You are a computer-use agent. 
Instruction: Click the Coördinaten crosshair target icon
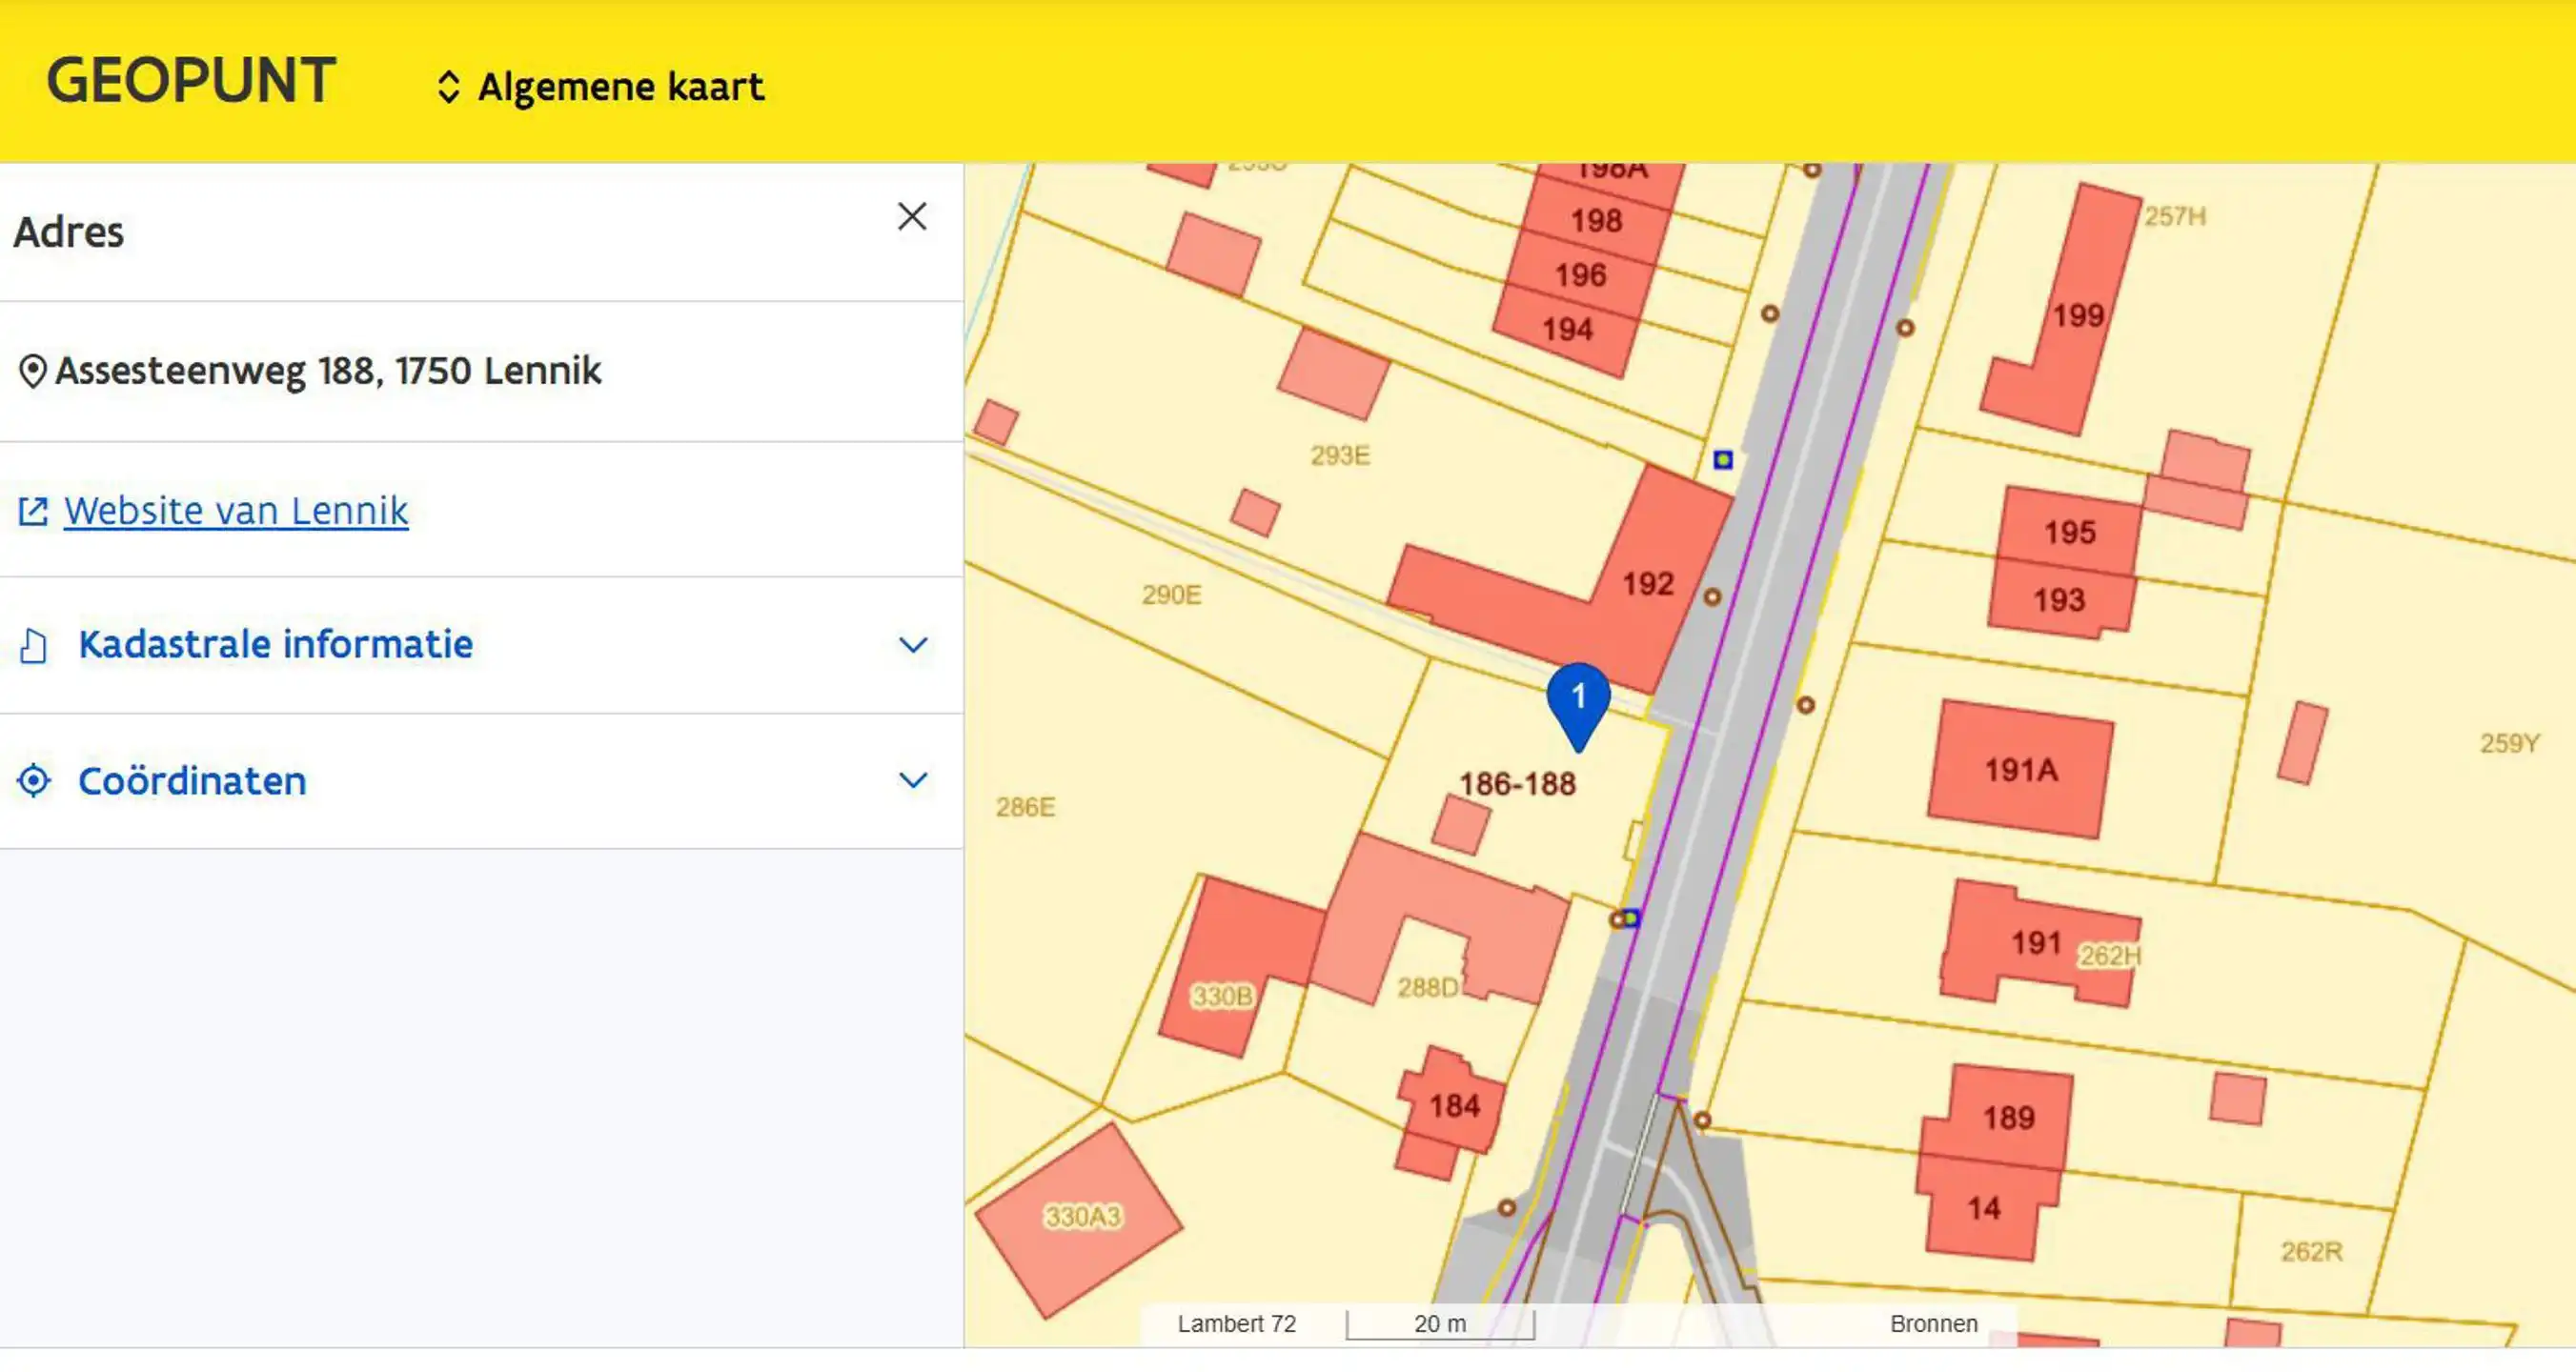click(34, 781)
